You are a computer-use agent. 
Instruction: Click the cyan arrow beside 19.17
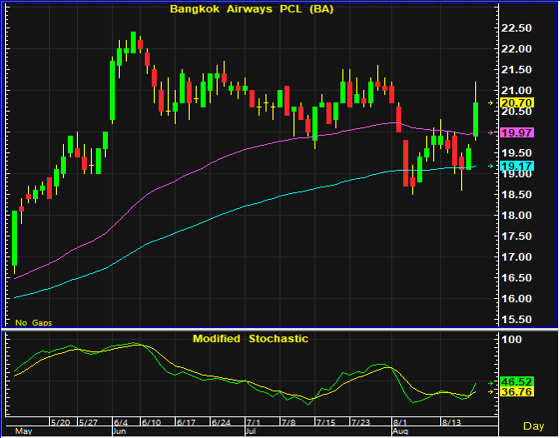491,166
